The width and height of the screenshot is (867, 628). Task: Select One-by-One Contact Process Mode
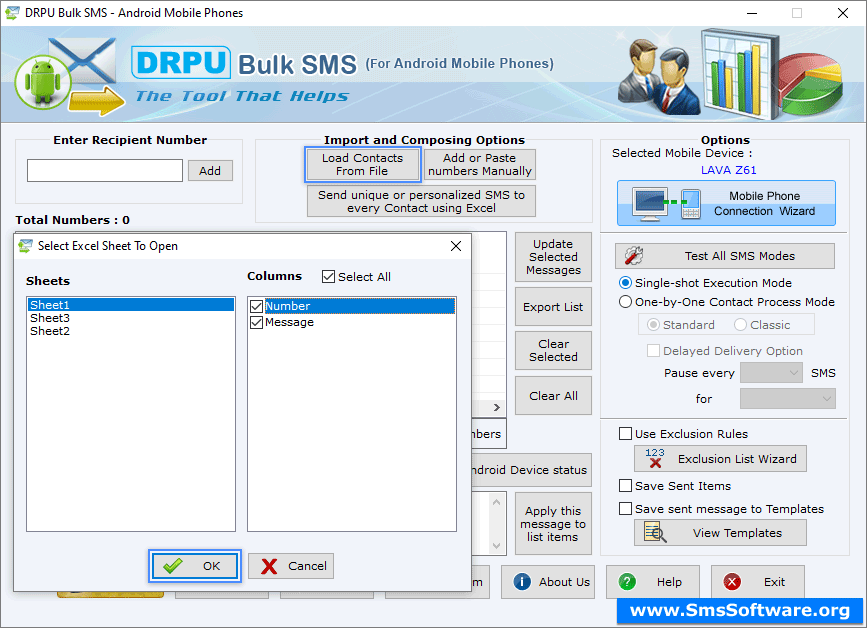point(625,302)
